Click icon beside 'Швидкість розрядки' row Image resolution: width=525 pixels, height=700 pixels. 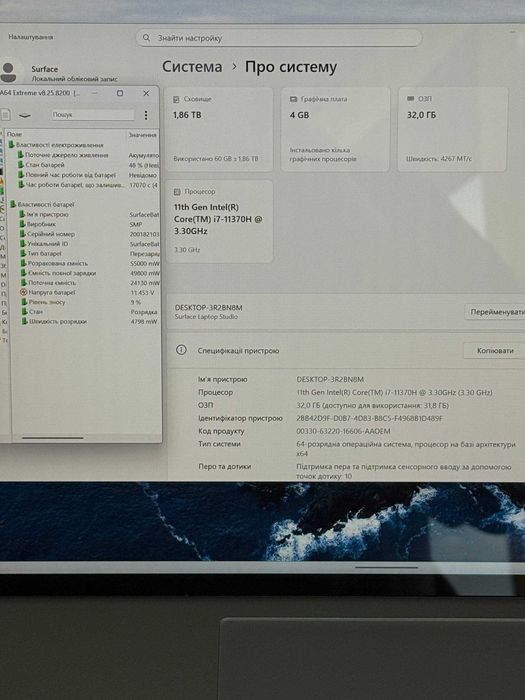(25, 321)
